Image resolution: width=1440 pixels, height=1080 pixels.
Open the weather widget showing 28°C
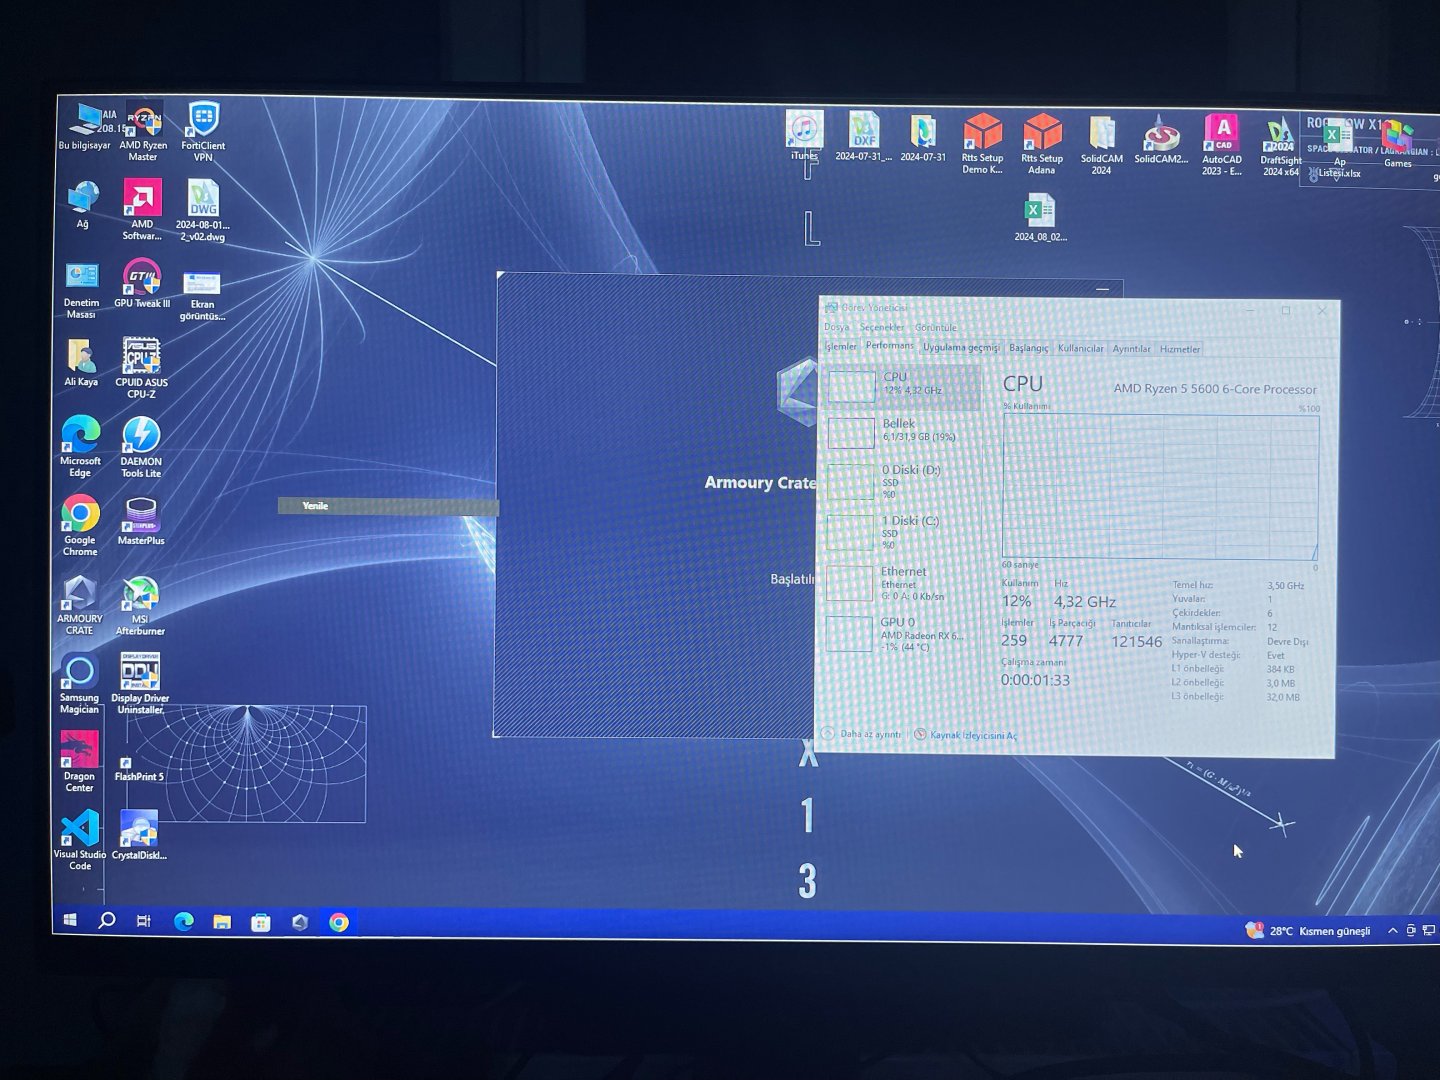1308,931
